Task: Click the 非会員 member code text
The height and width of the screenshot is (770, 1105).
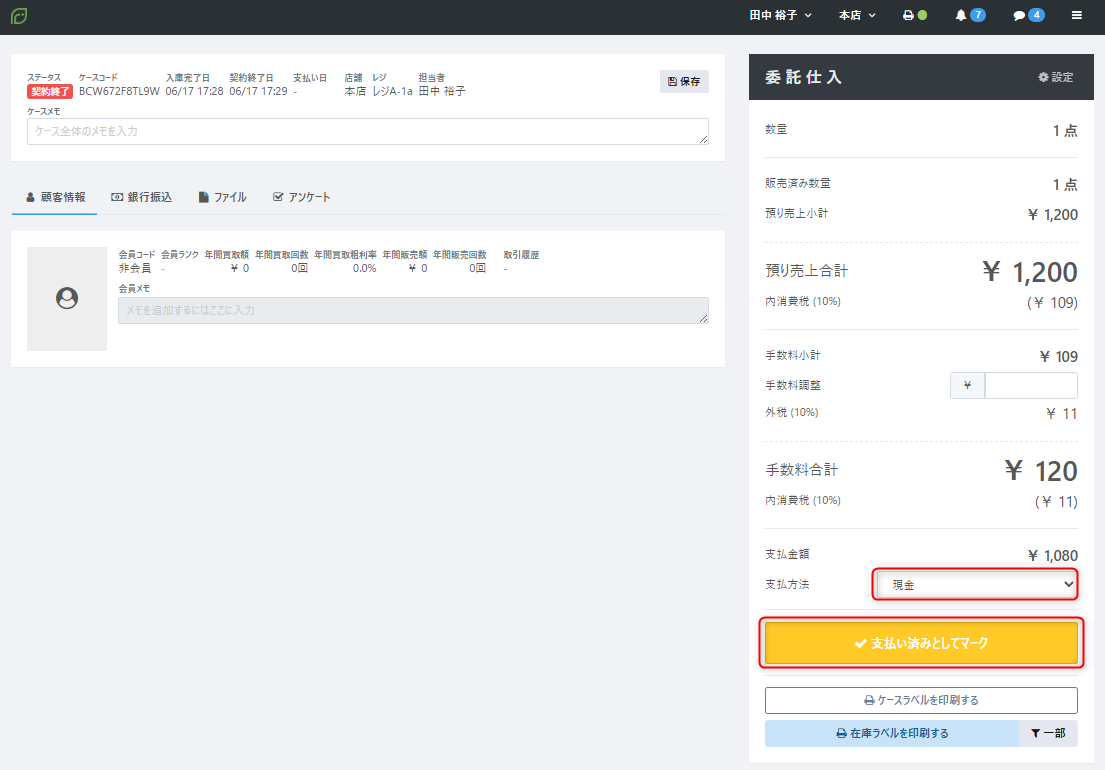Action: coord(135,268)
